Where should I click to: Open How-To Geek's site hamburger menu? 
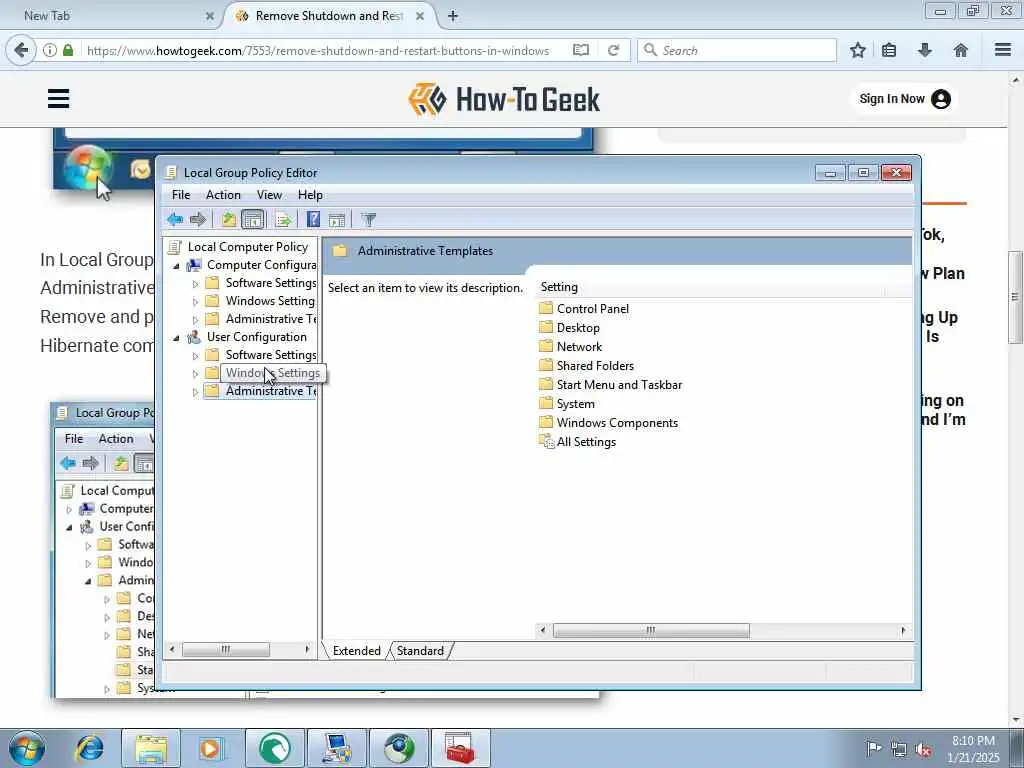coord(58,99)
